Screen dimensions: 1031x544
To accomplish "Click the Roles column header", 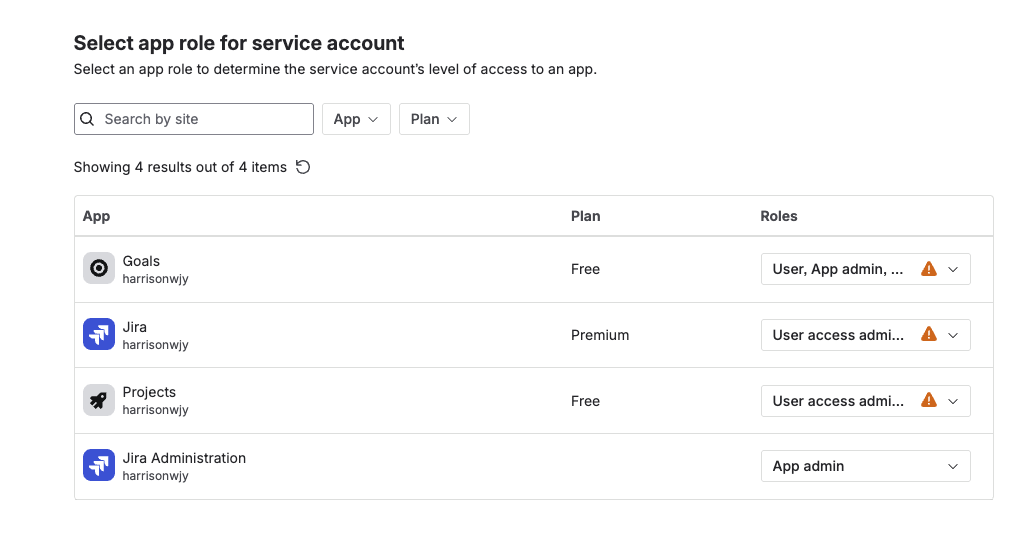I will point(779,216).
